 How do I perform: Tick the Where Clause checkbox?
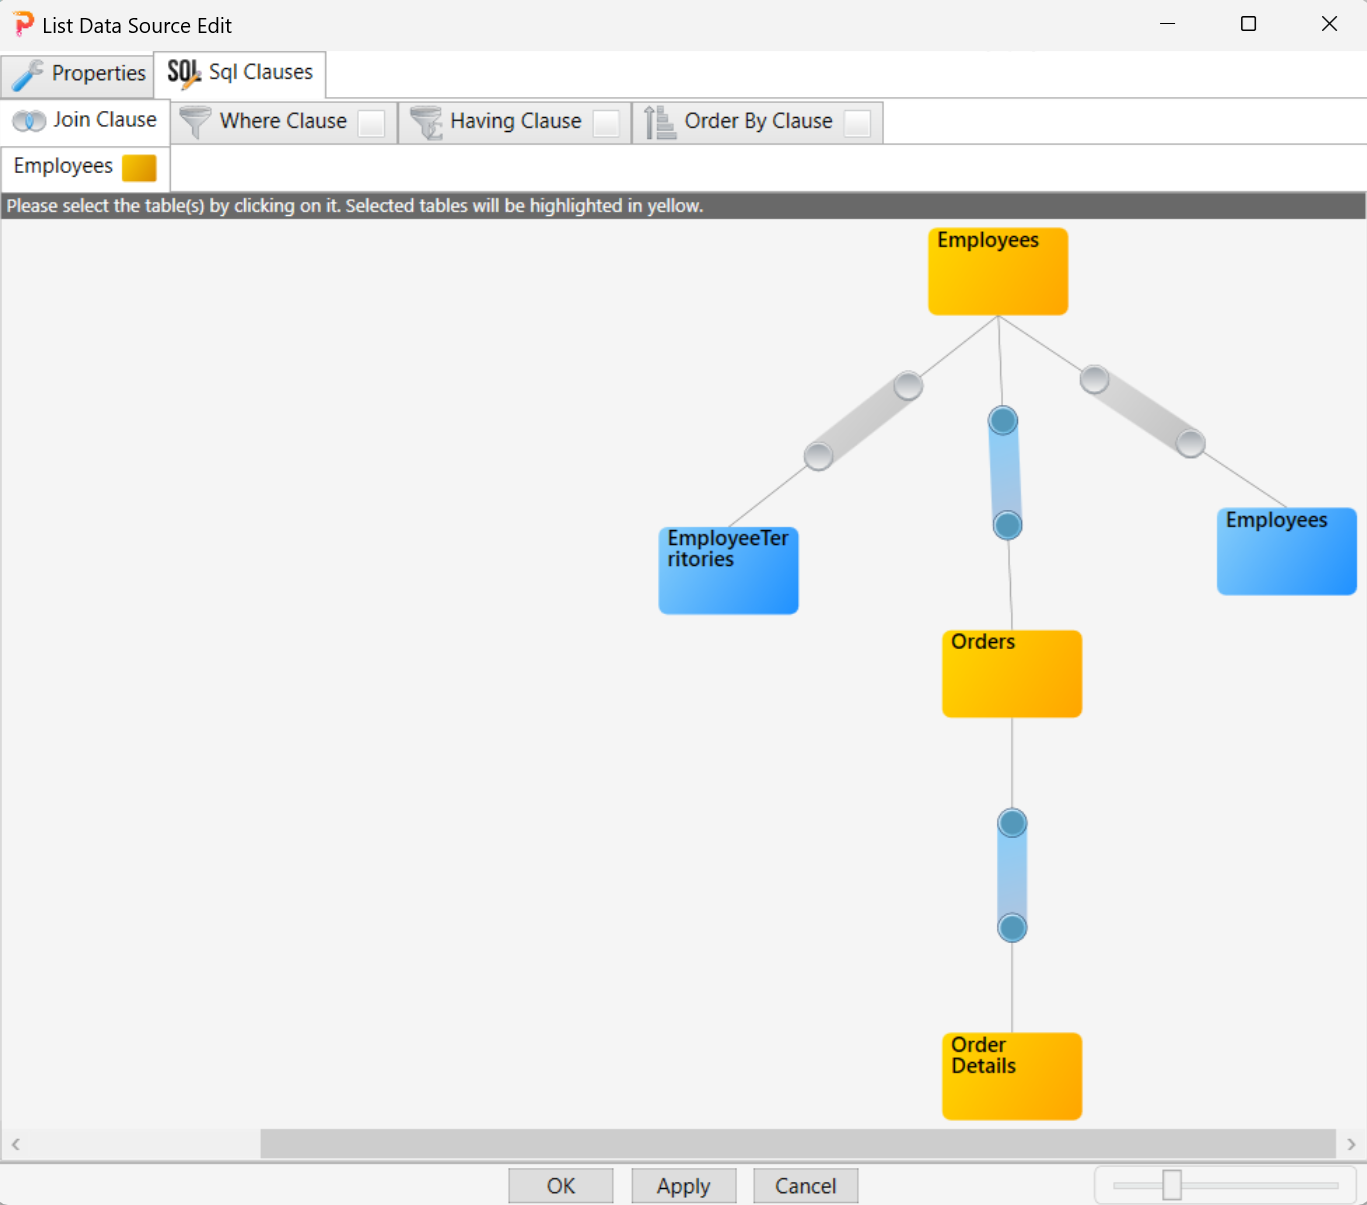[371, 123]
